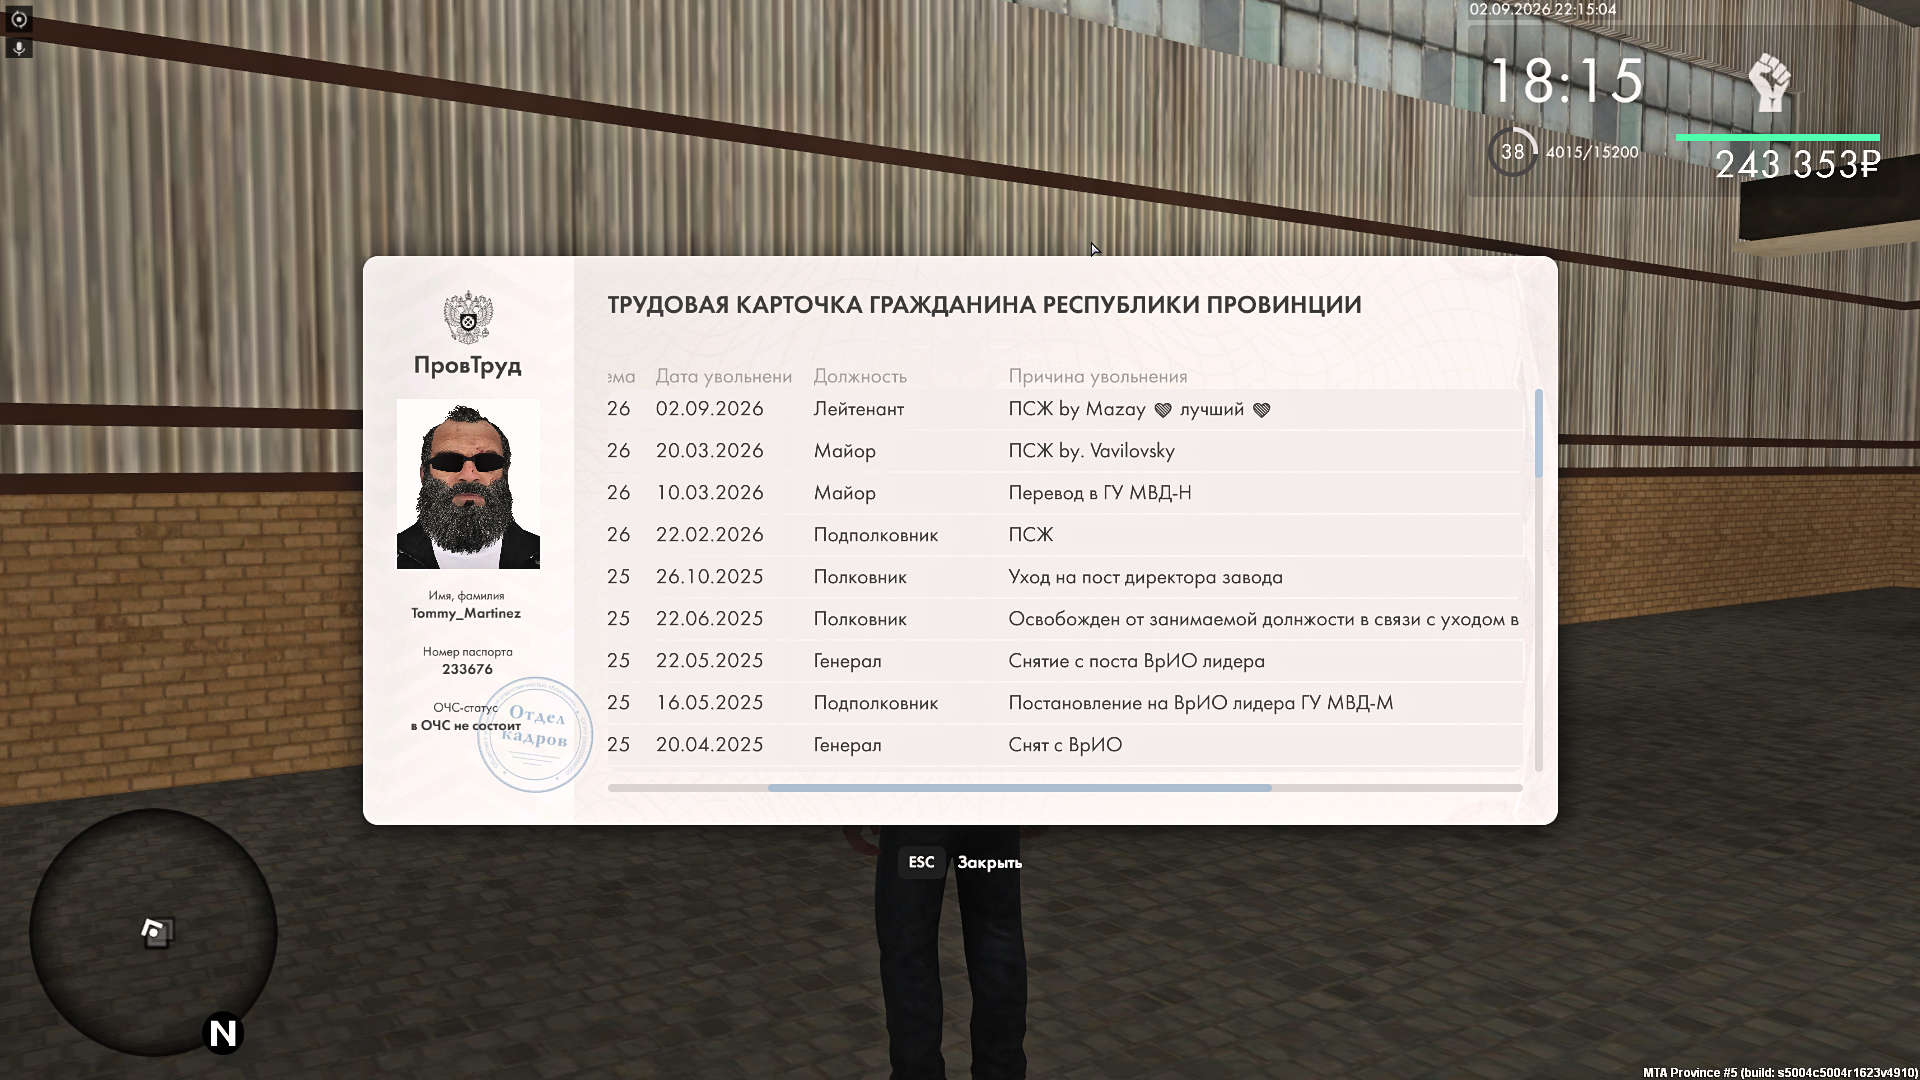Click the player marker icon on the minimap
The image size is (1920, 1080).
tap(155, 931)
